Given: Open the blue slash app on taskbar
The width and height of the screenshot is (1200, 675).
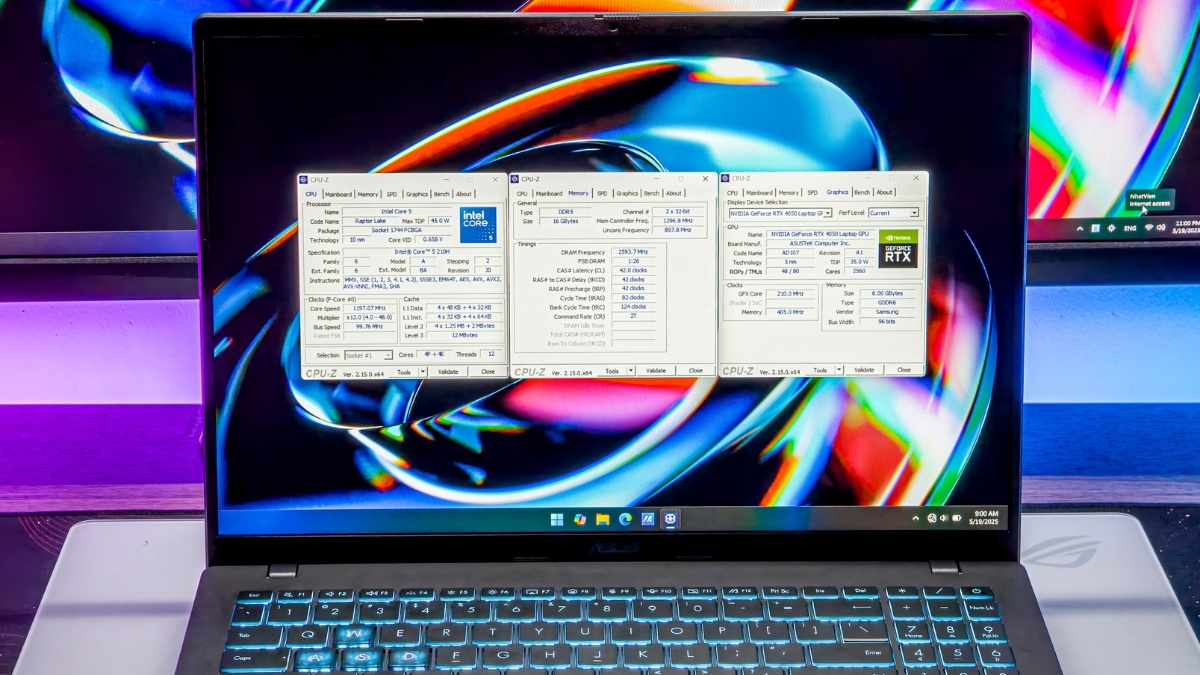Looking at the screenshot, I should click(x=648, y=519).
